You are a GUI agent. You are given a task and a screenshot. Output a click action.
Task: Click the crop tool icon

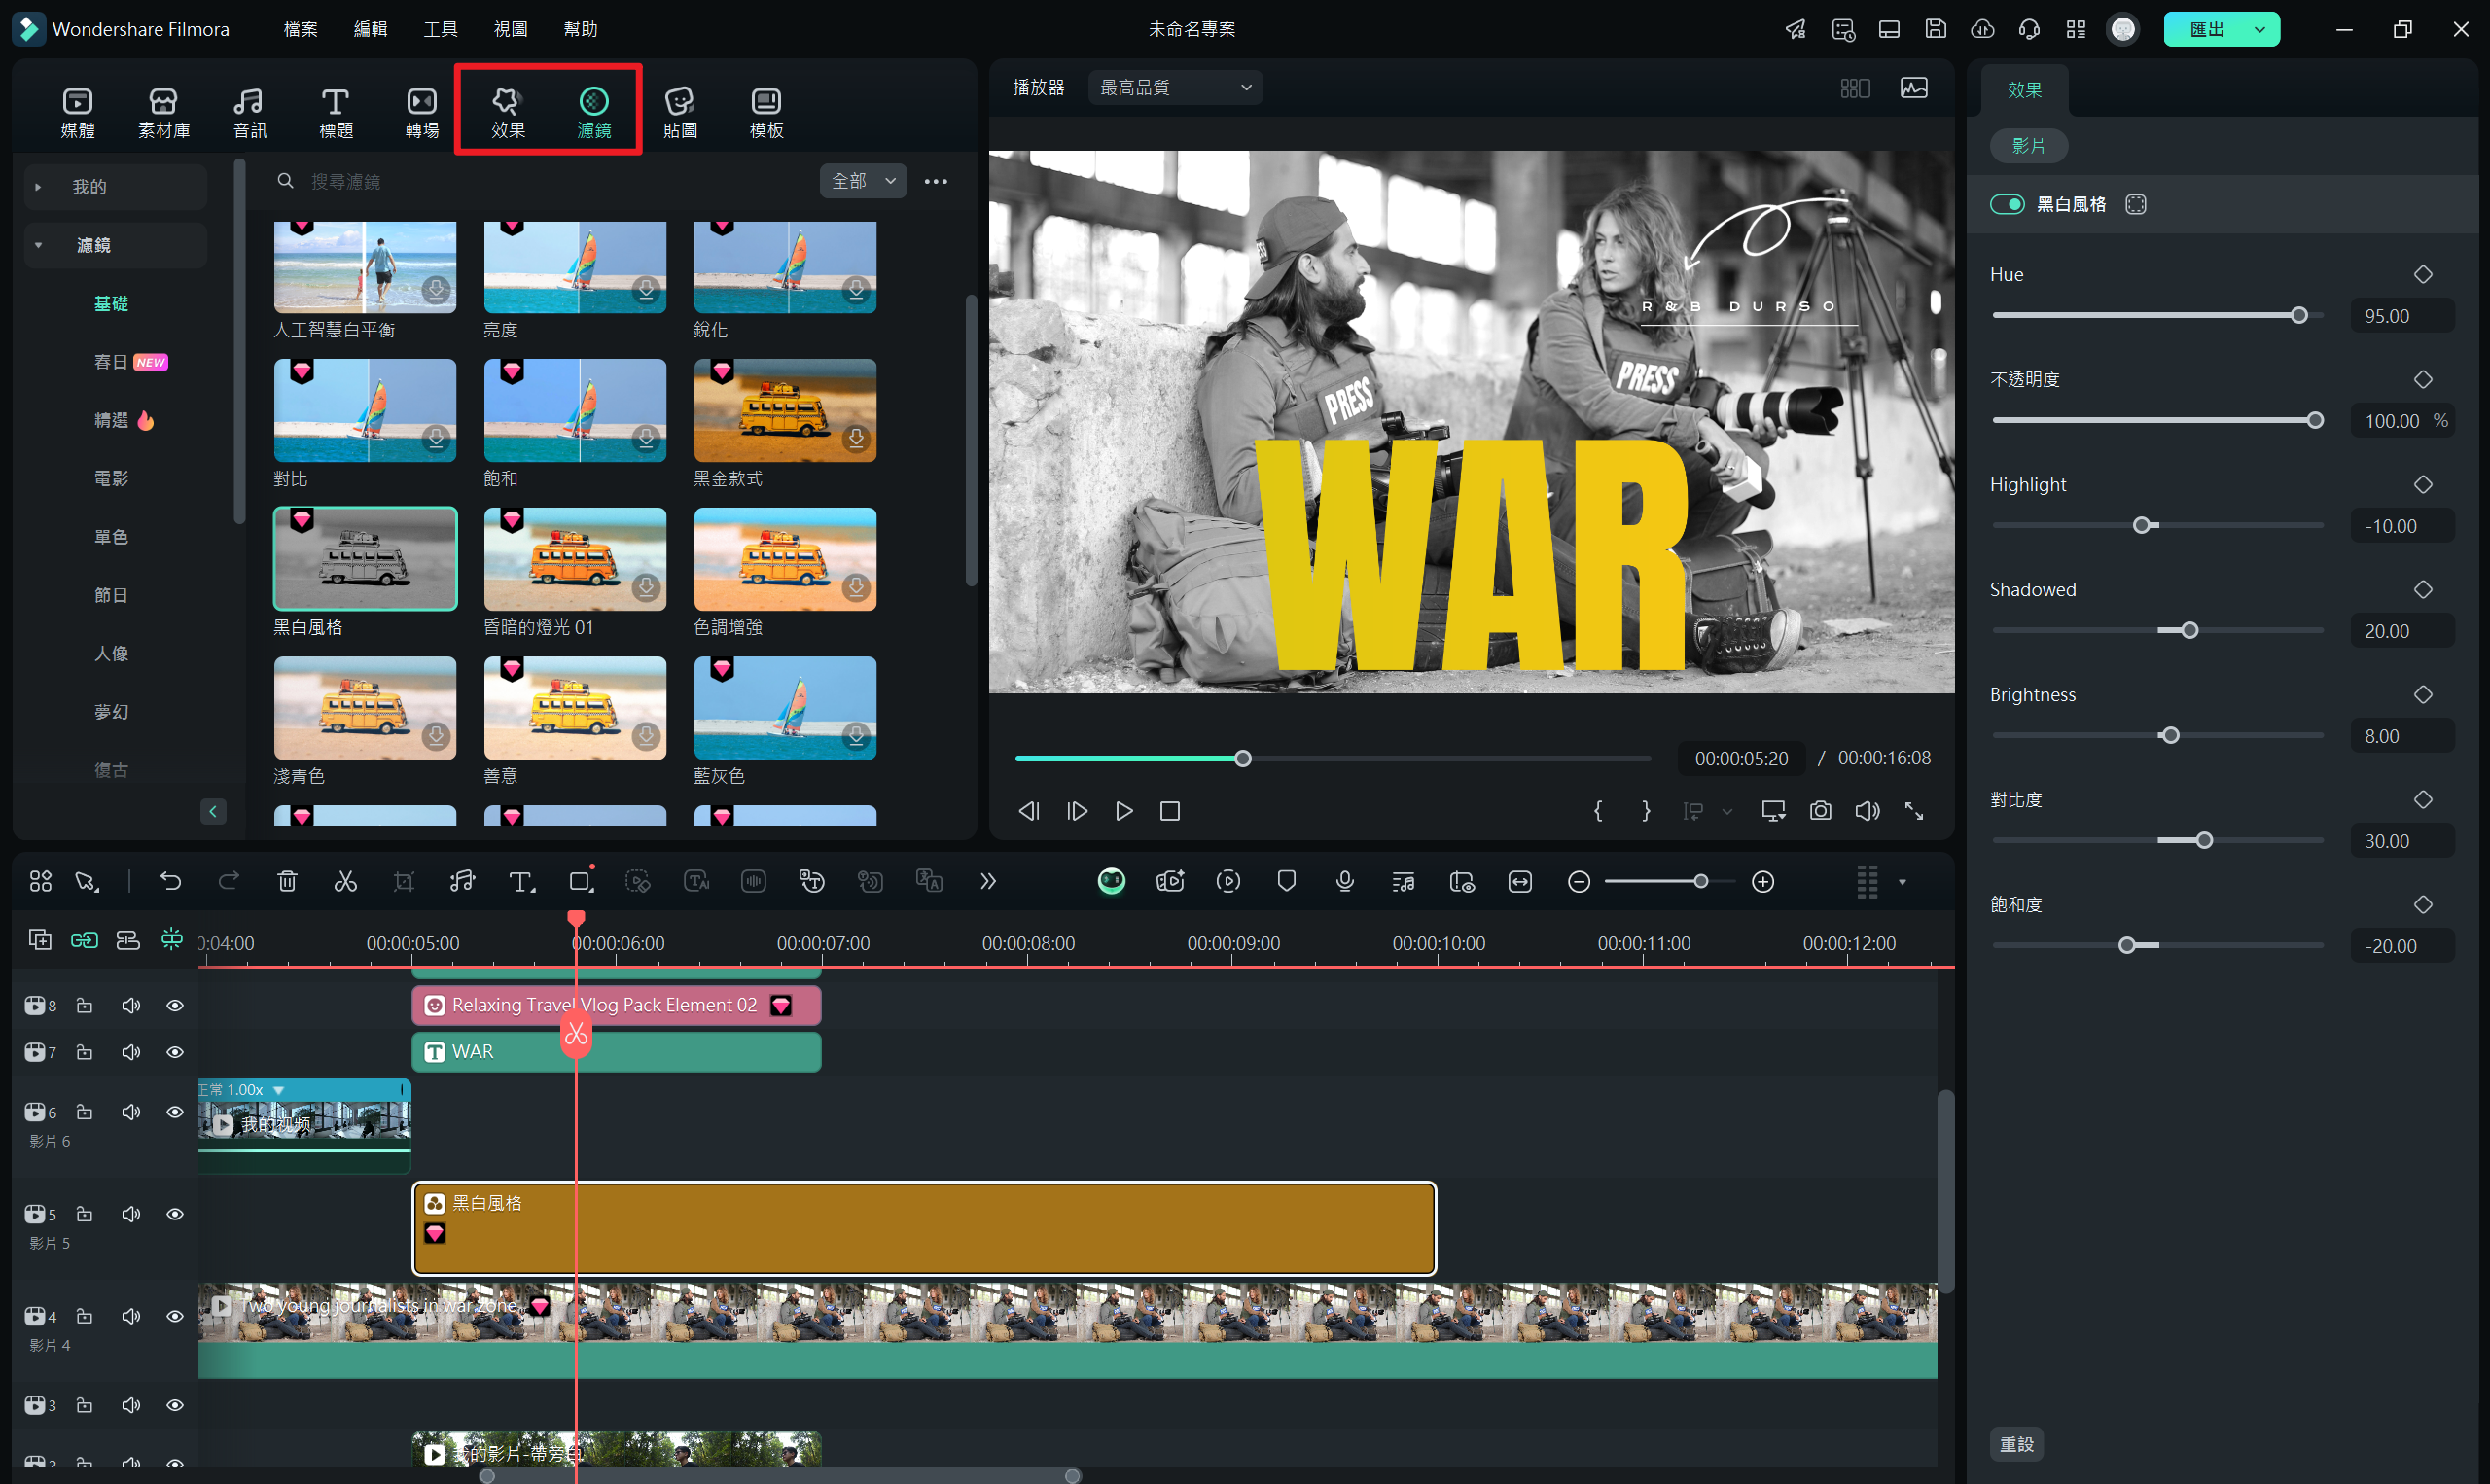tap(403, 881)
